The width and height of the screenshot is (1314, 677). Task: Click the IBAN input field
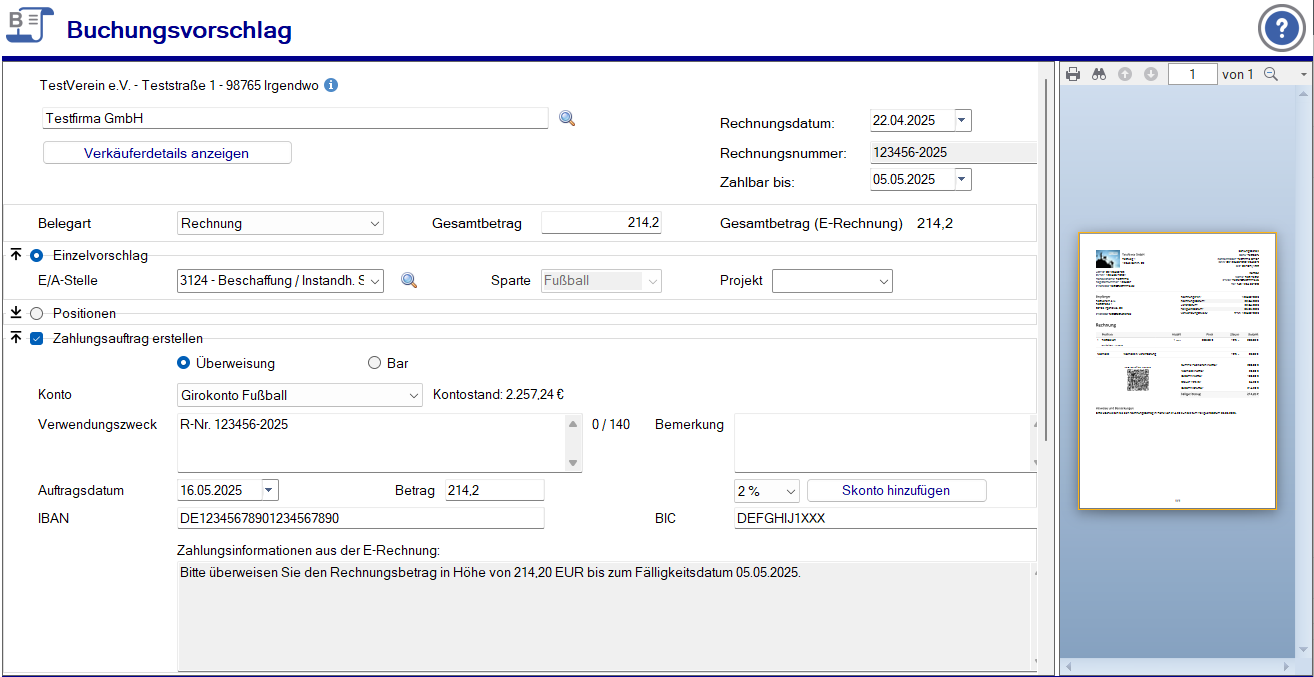[360, 518]
